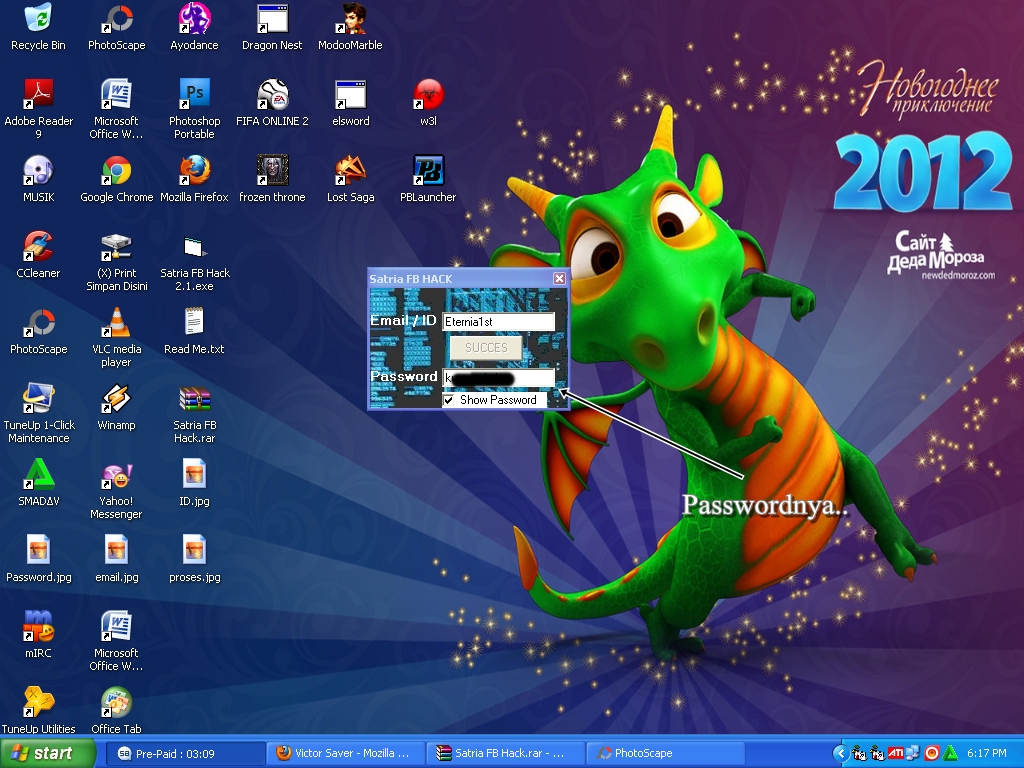
Task: Click the SUCCES button
Action: (x=486, y=347)
